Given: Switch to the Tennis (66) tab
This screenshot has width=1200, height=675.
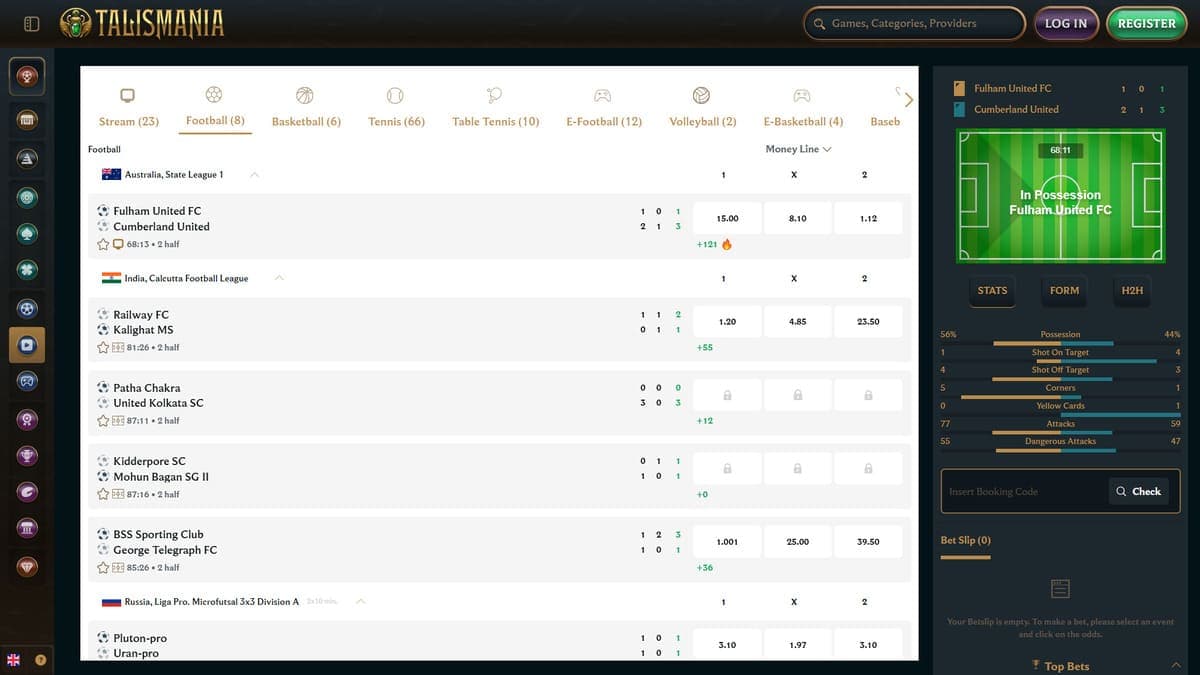Looking at the screenshot, I should [396, 109].
